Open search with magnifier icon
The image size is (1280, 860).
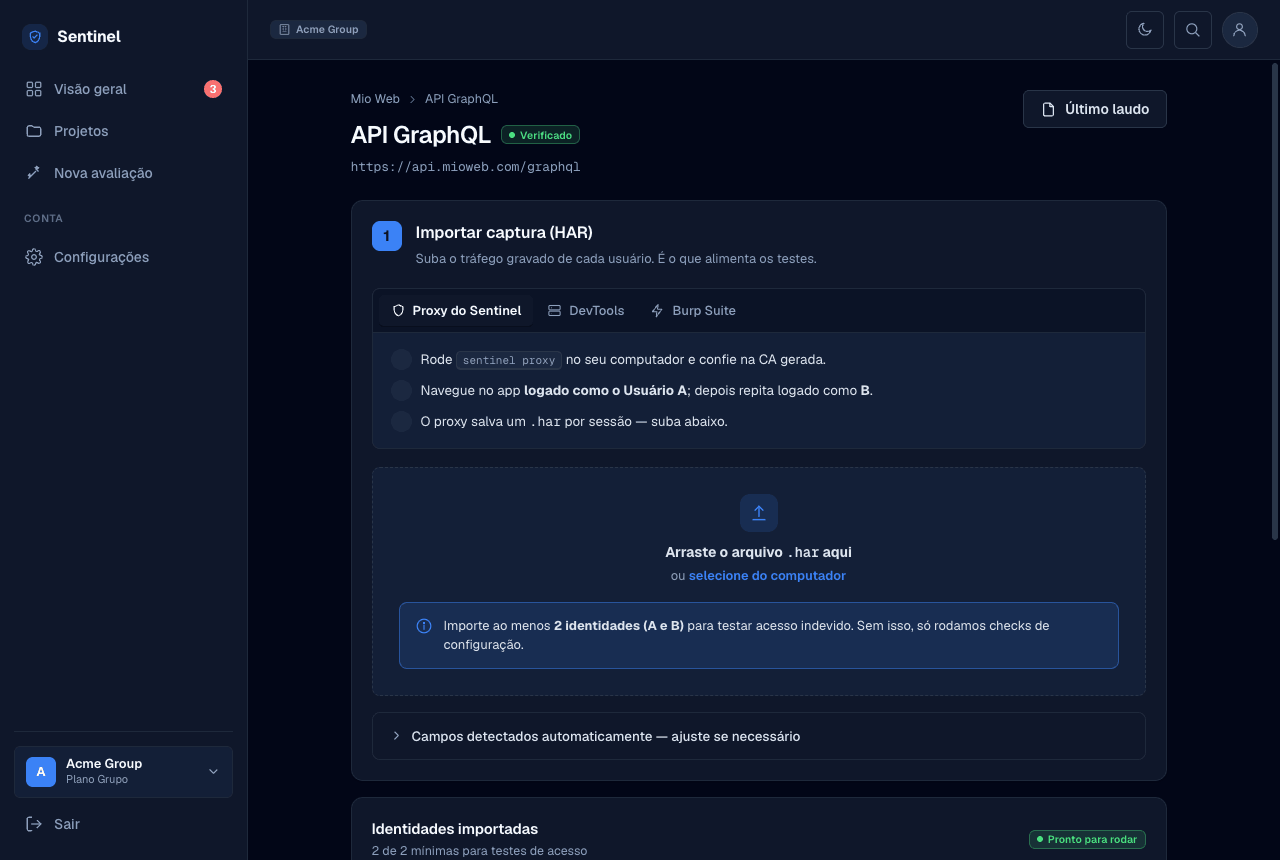tap(1193, 30)
